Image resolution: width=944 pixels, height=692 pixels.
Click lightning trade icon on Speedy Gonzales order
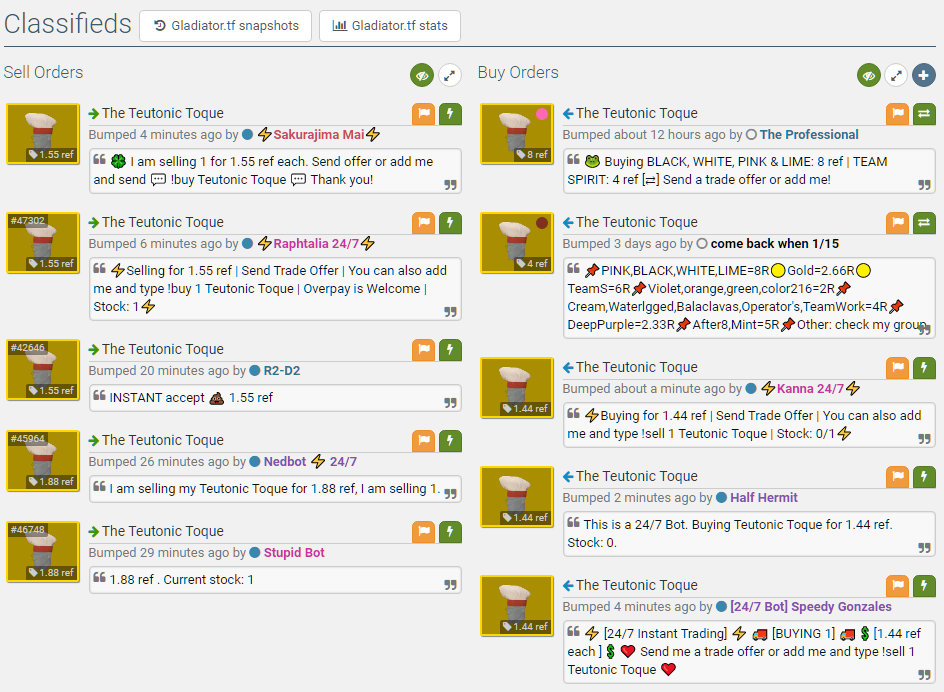point(924,586)
